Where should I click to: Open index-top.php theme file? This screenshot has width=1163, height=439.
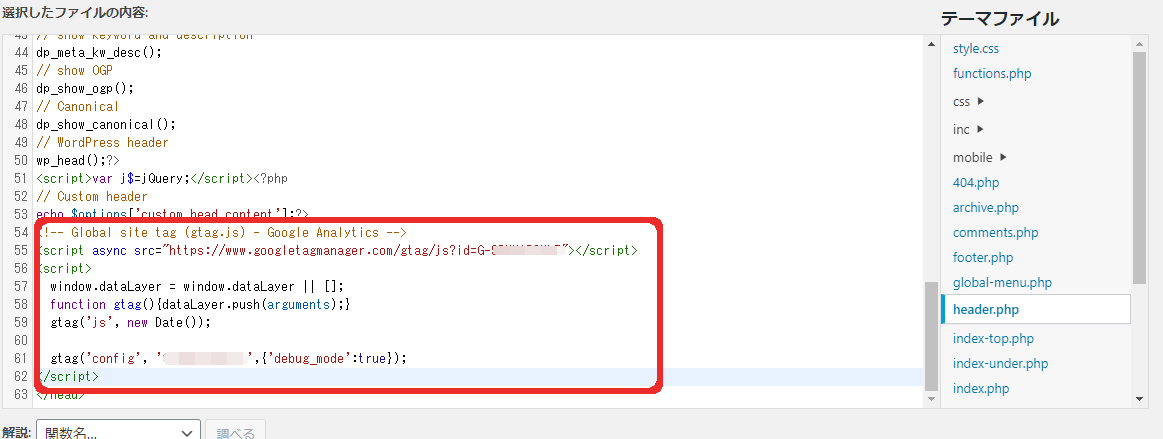click(x=993, y=339)
